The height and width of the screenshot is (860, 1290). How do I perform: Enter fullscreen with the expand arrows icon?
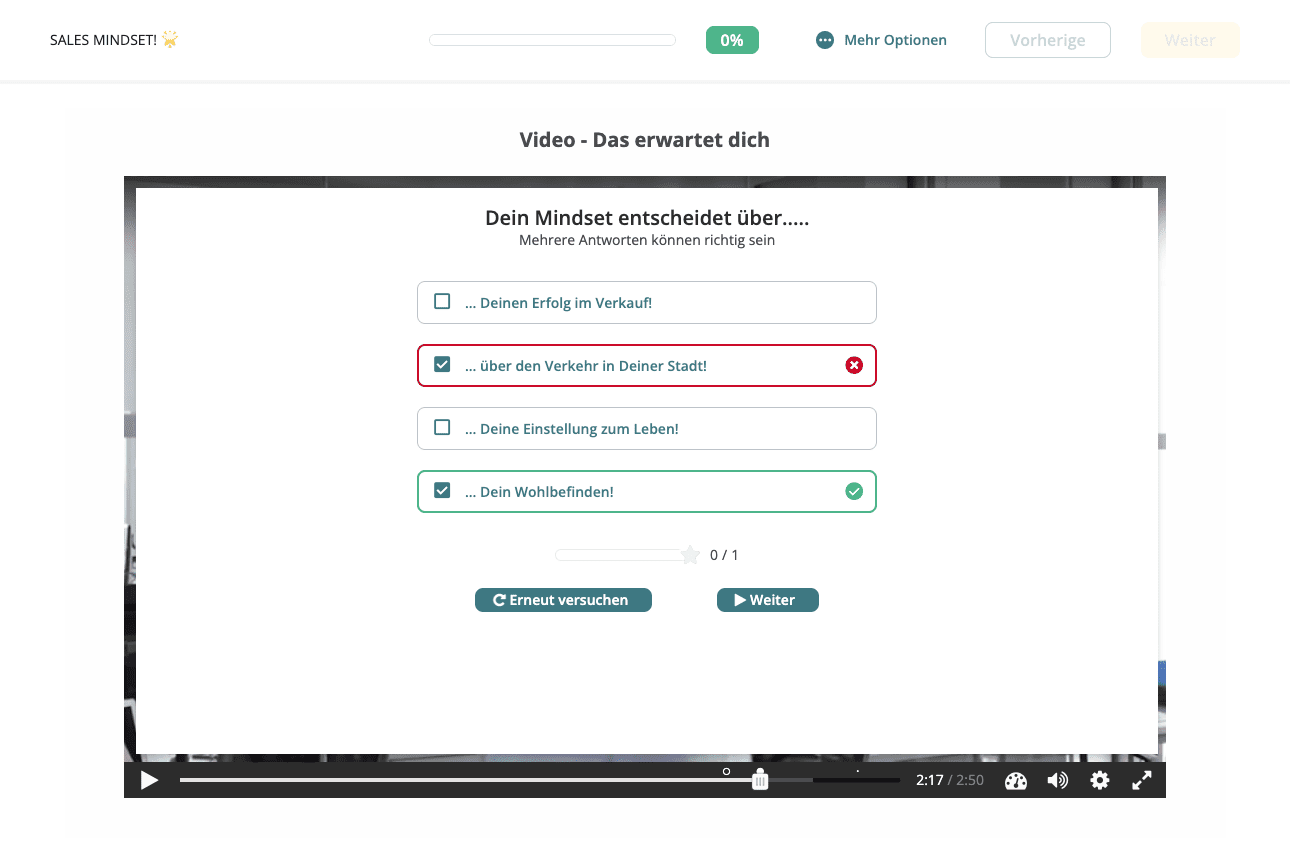(x=1142, y=781)
